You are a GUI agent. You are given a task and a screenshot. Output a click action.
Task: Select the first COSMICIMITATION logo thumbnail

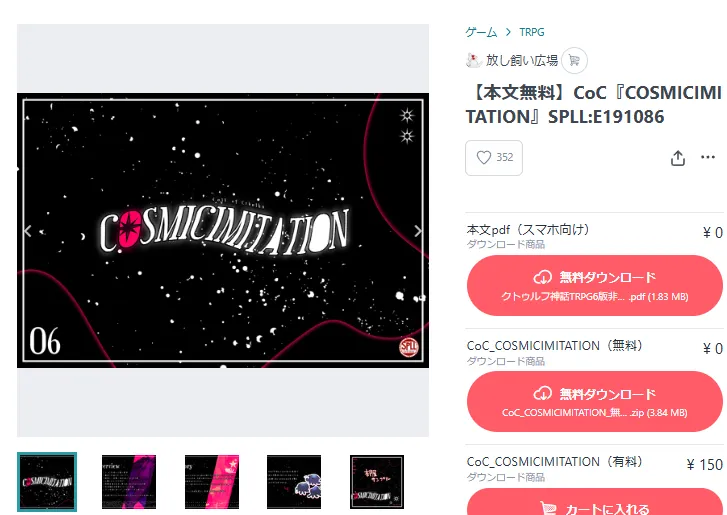pos(47,482)
